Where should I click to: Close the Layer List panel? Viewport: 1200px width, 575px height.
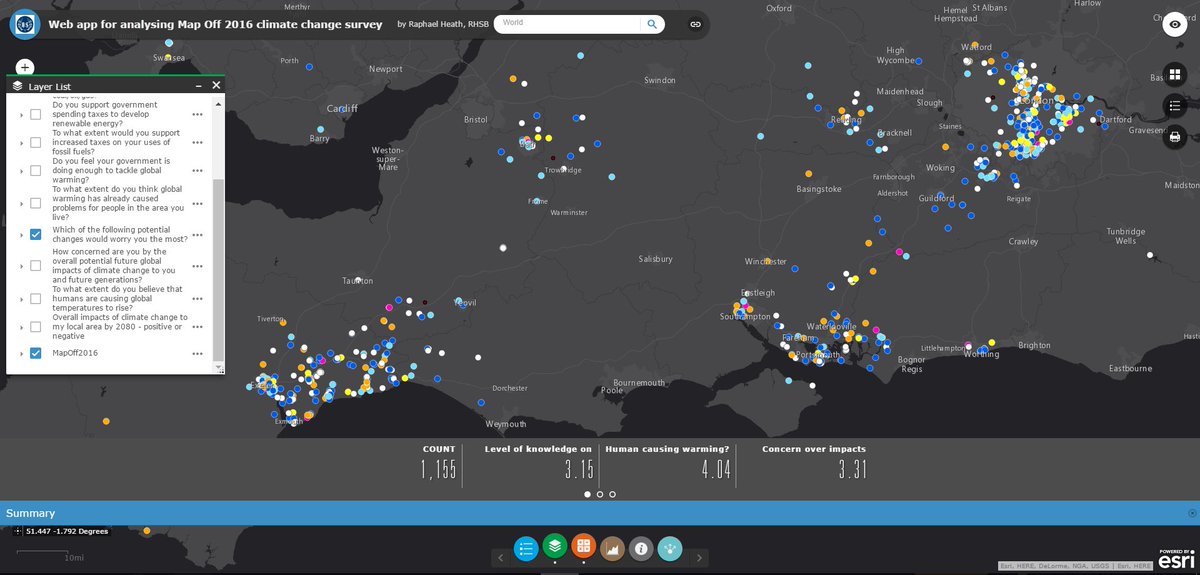point(215,87)
